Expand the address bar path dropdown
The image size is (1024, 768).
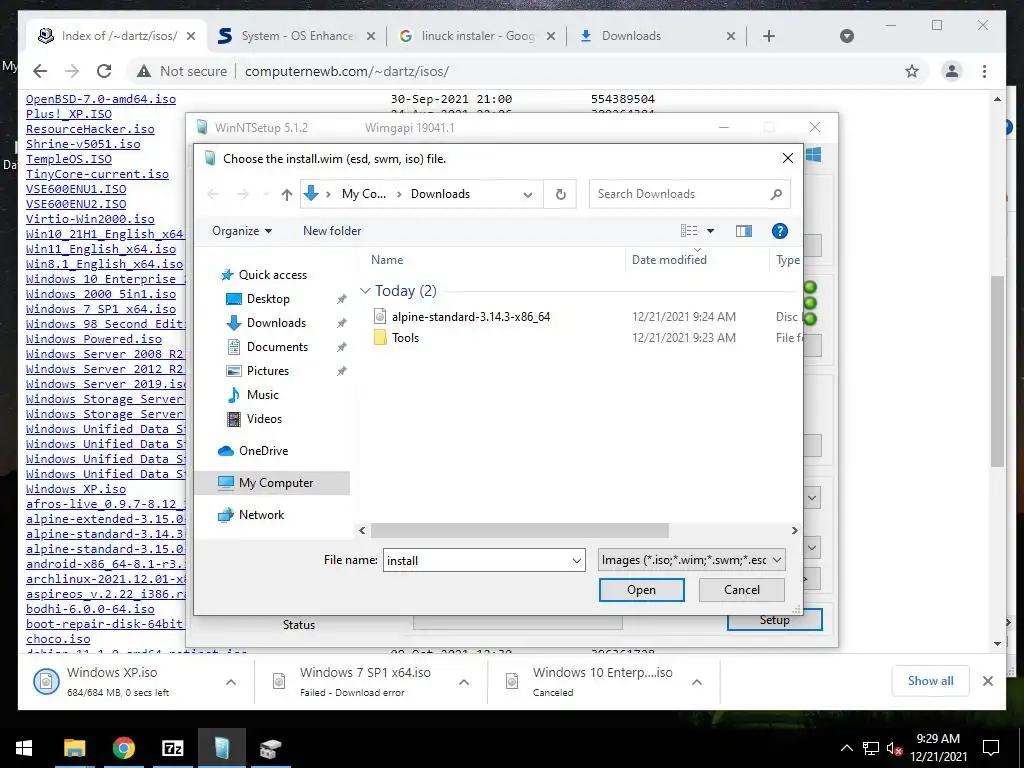pos(528,194)
